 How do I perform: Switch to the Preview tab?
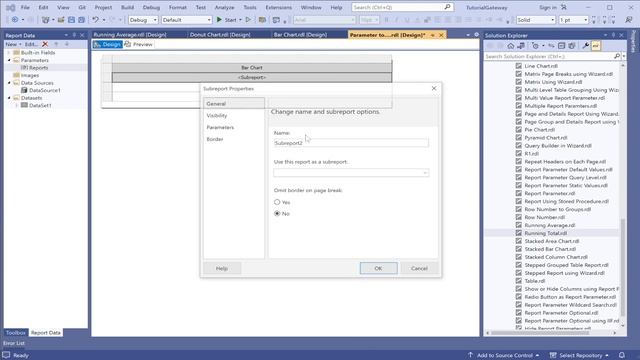(139, 44)
